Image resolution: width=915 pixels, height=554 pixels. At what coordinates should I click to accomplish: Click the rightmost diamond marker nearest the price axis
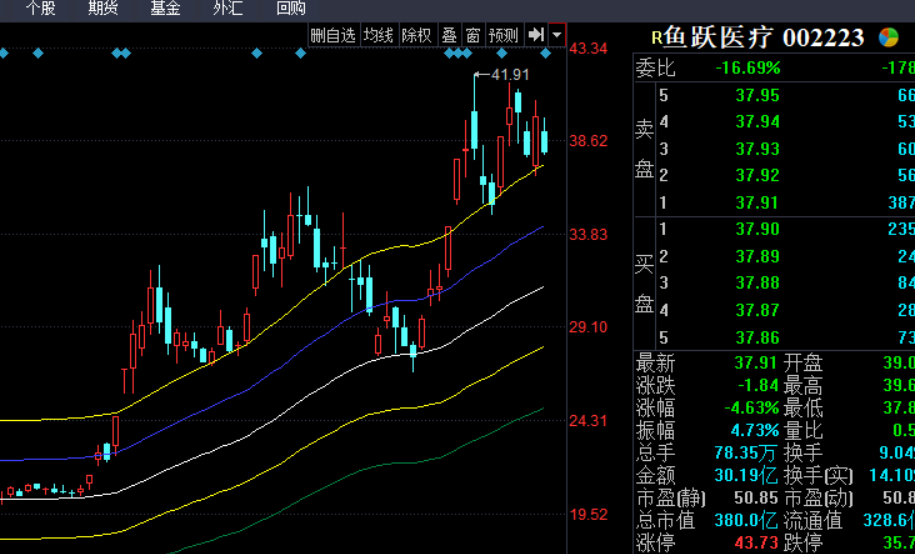click(546, 54)
